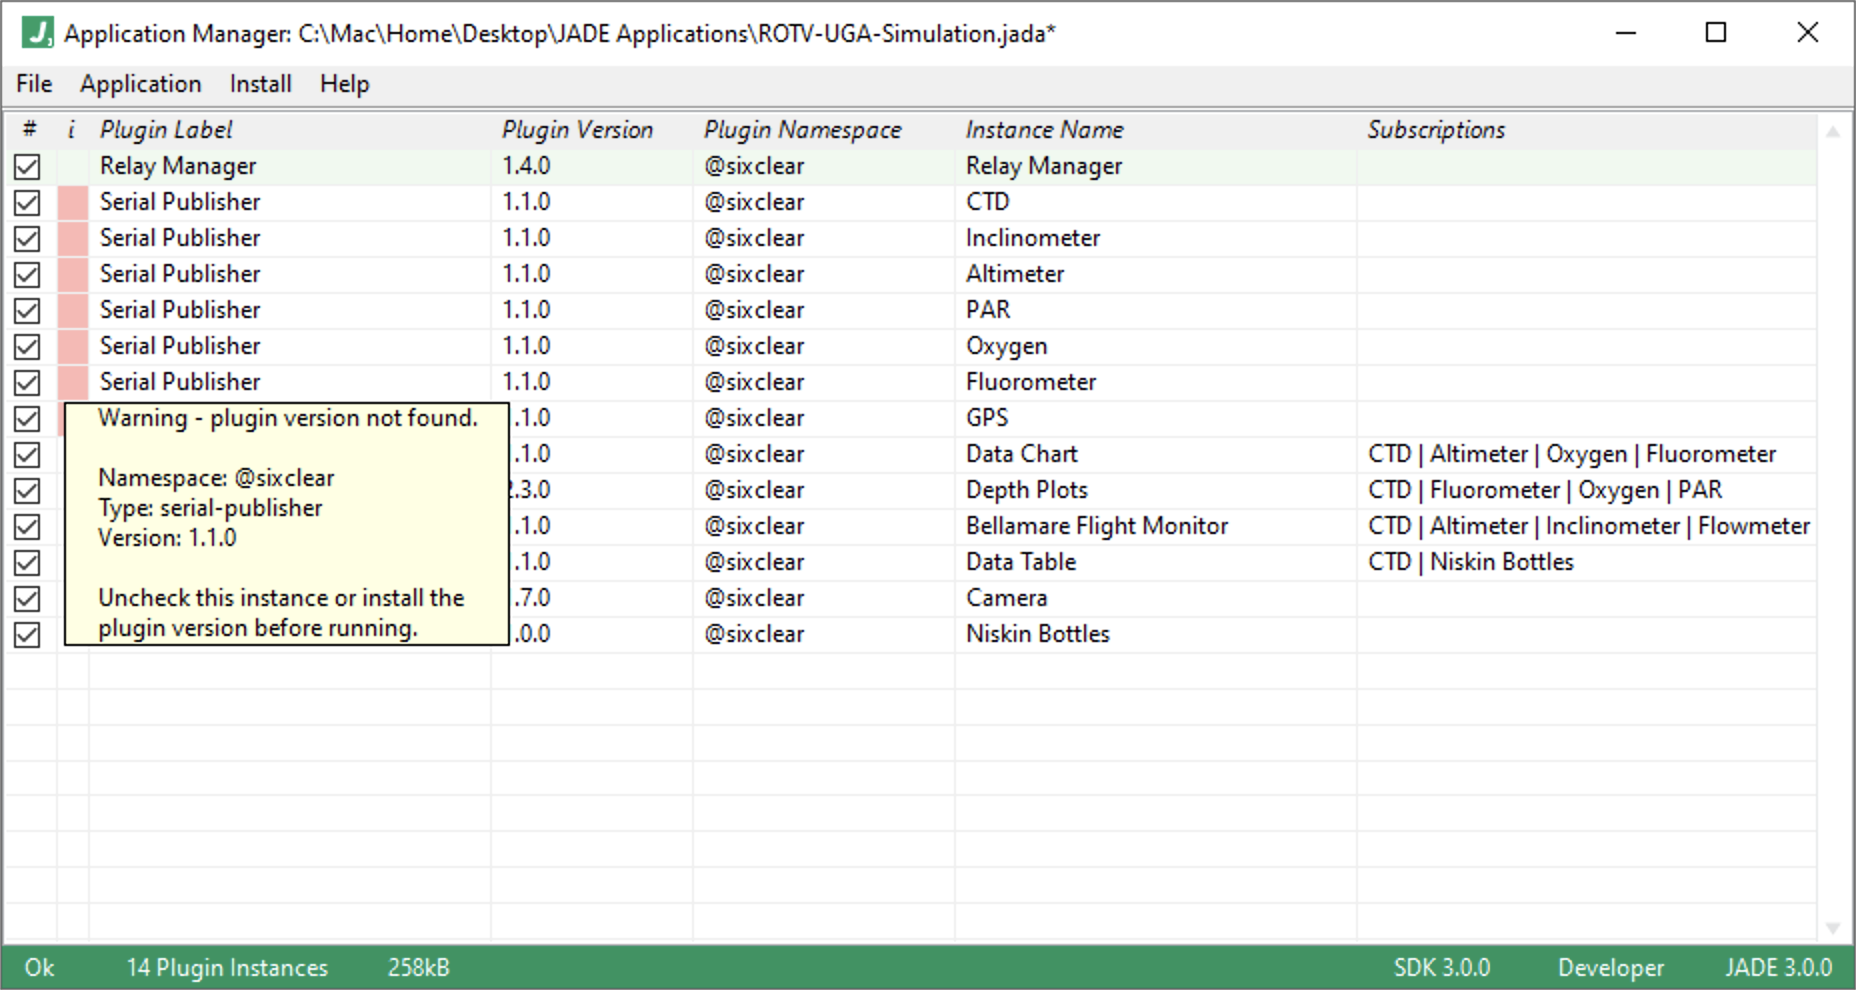Open the Help menu
The height and width of the screenshot is (990, 1856).
[343, 84]
